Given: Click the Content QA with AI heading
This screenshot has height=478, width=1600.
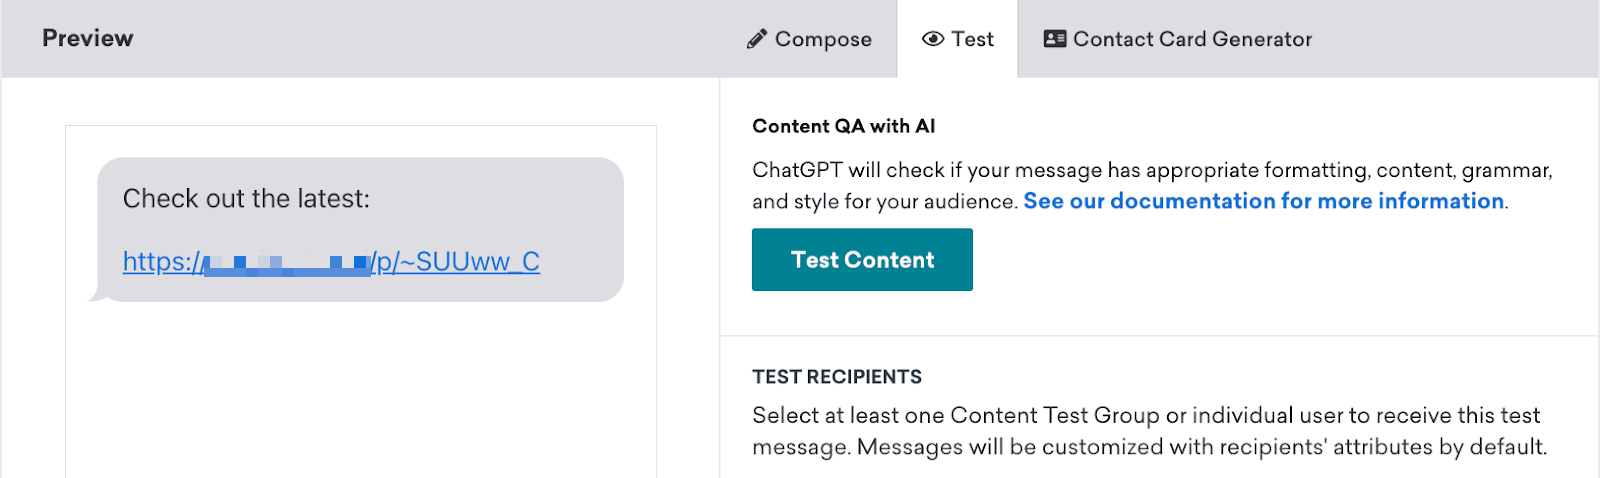Looking at the screenshot, I should click(x=843, y=126).
